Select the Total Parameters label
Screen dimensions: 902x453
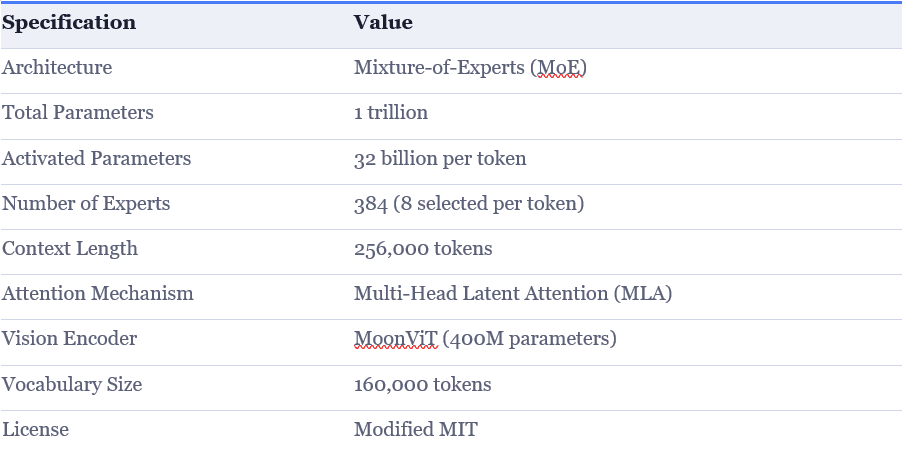pos(78,113)
